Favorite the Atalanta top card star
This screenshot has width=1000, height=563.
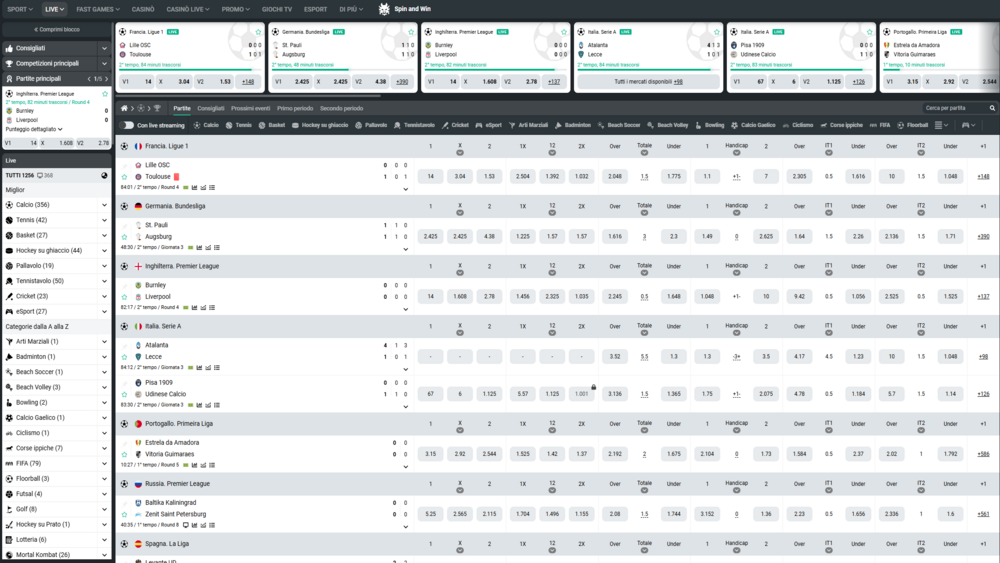pyautogui.click(x=717, y=32)
